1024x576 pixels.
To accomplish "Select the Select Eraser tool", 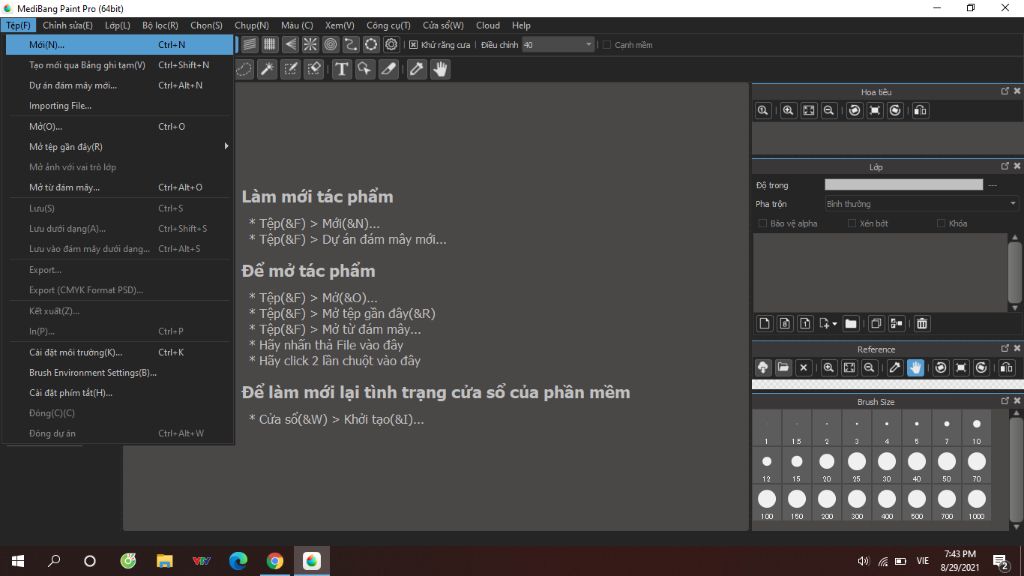I will tap(314, 69).
